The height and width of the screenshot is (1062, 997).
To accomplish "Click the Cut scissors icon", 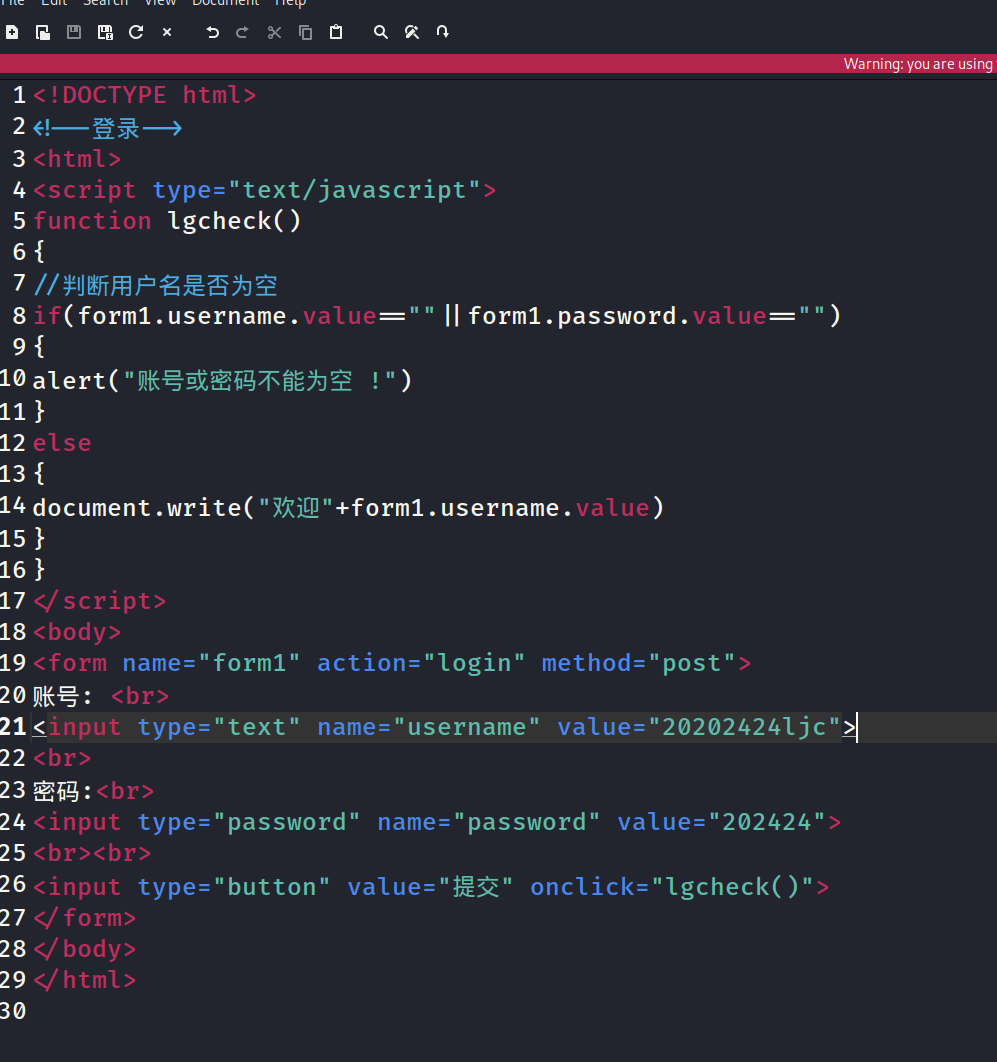I will coord(274,32).
